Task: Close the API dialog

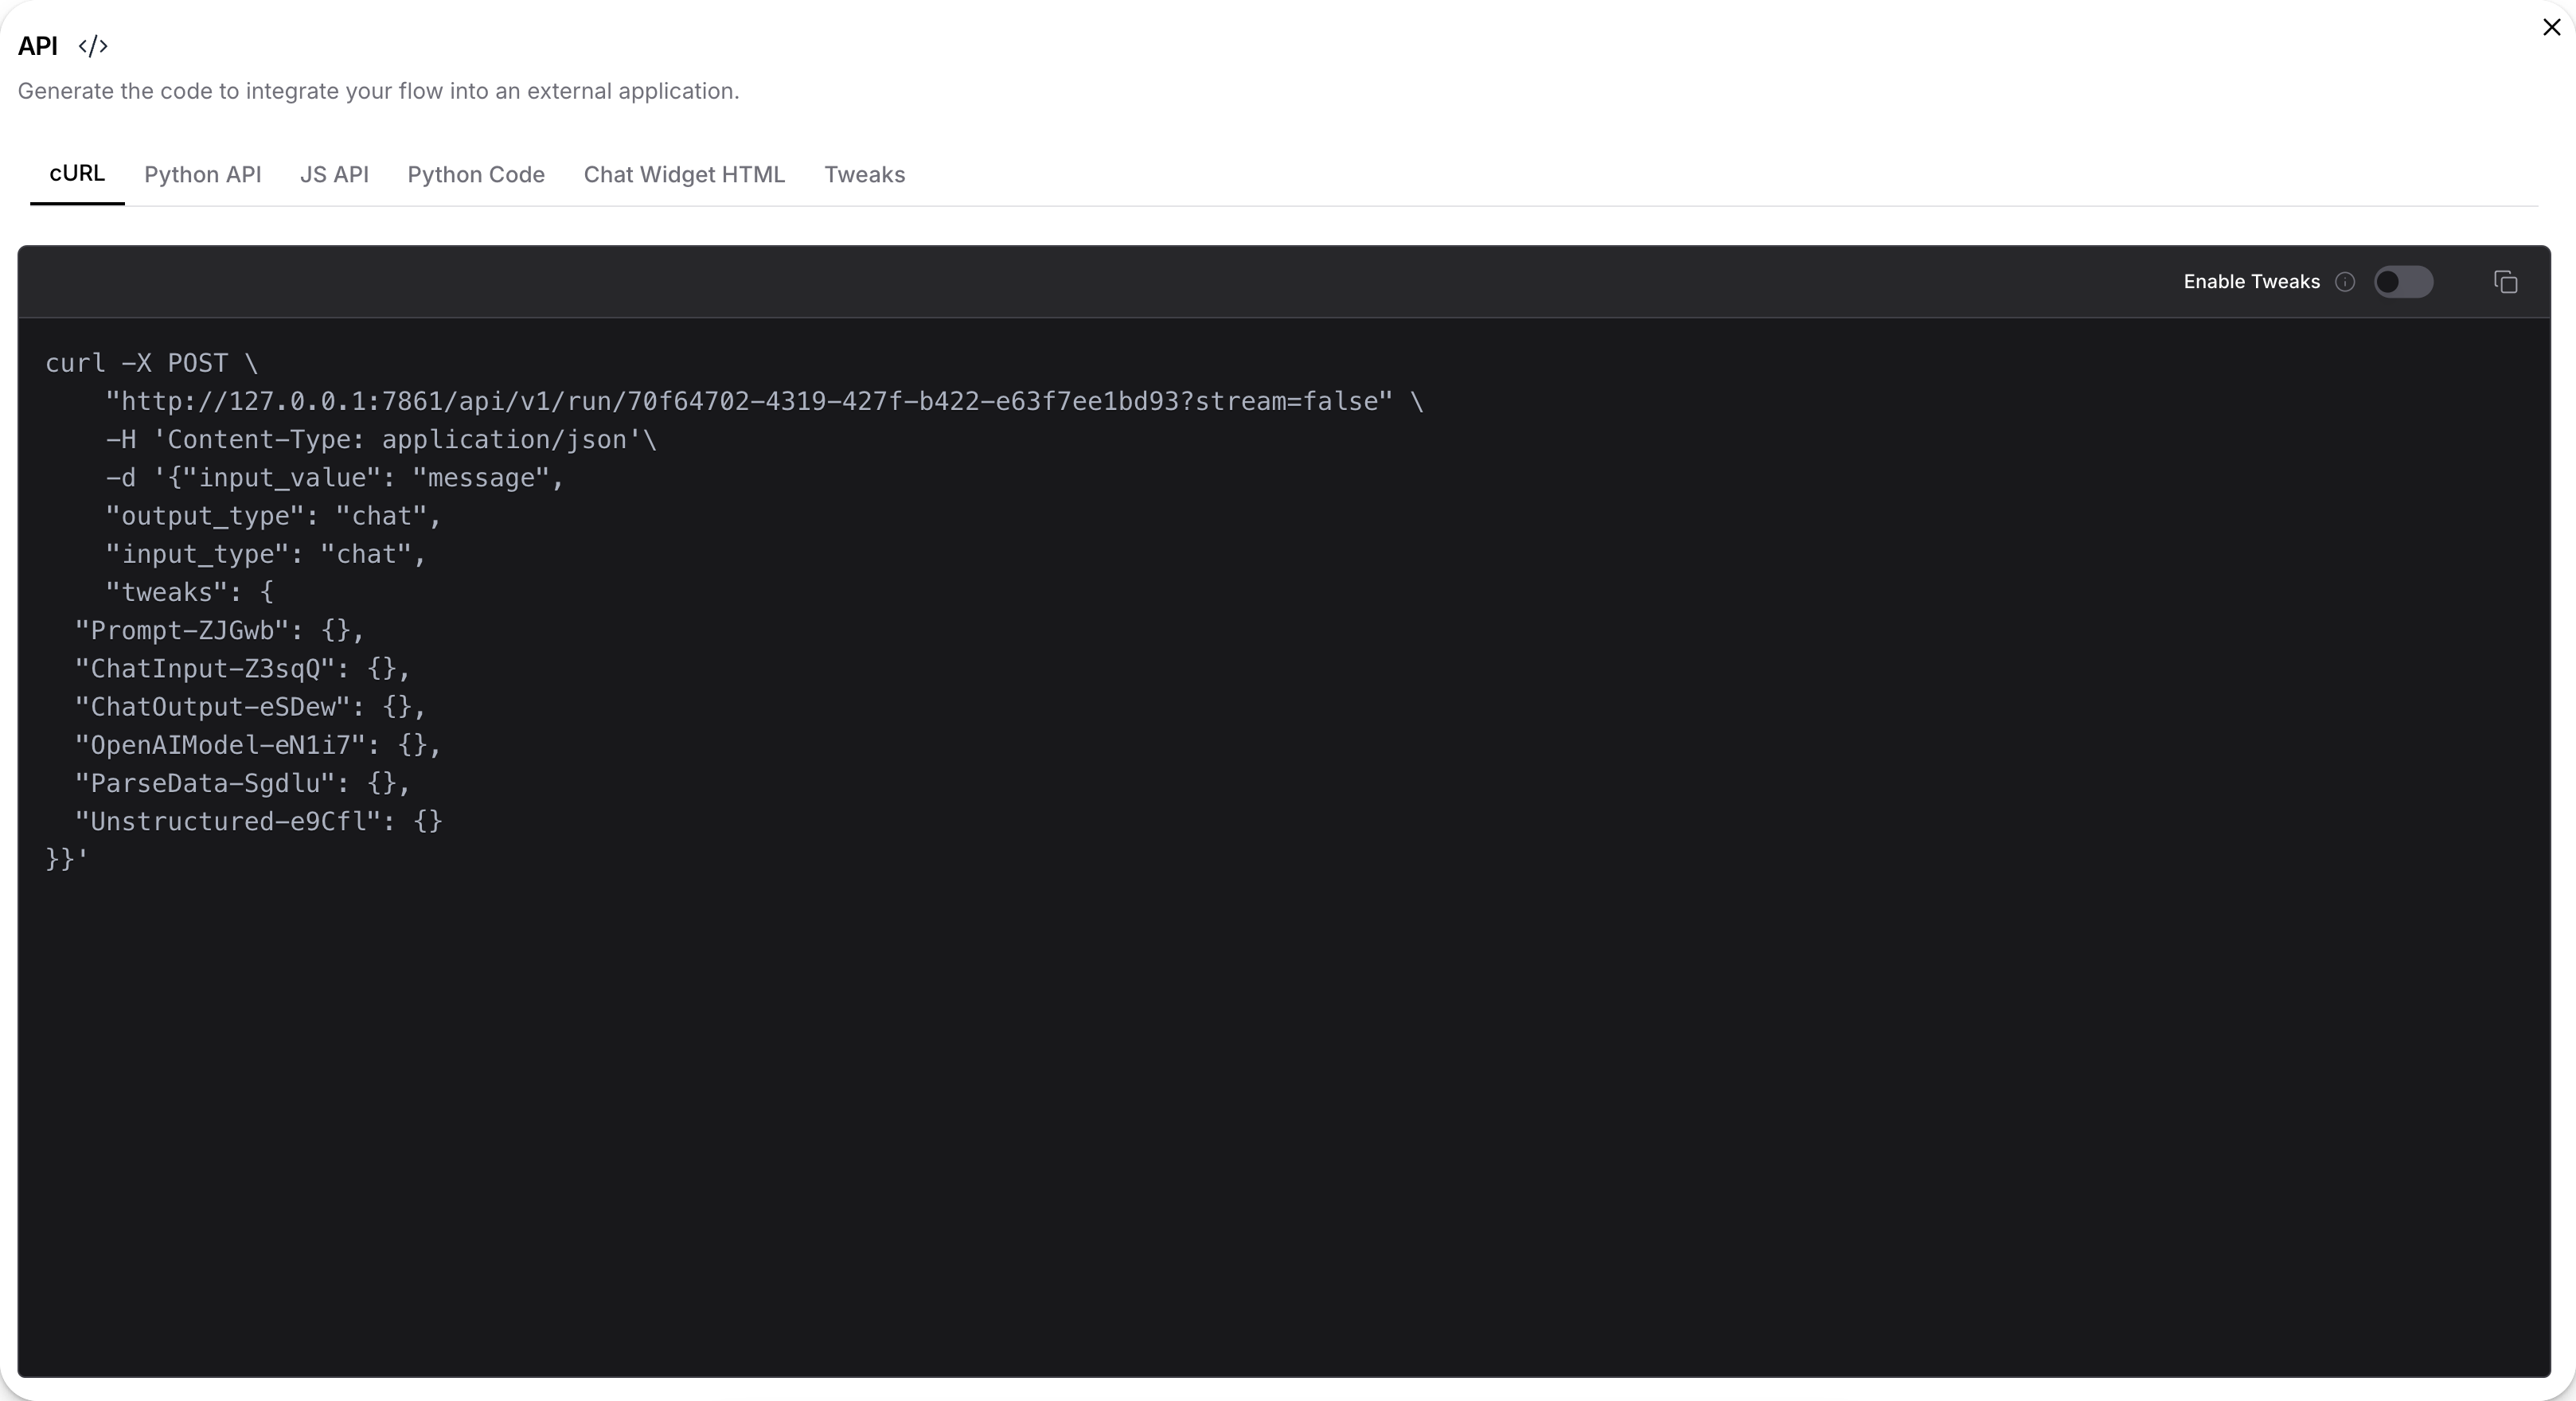Action: [2551, 27]
